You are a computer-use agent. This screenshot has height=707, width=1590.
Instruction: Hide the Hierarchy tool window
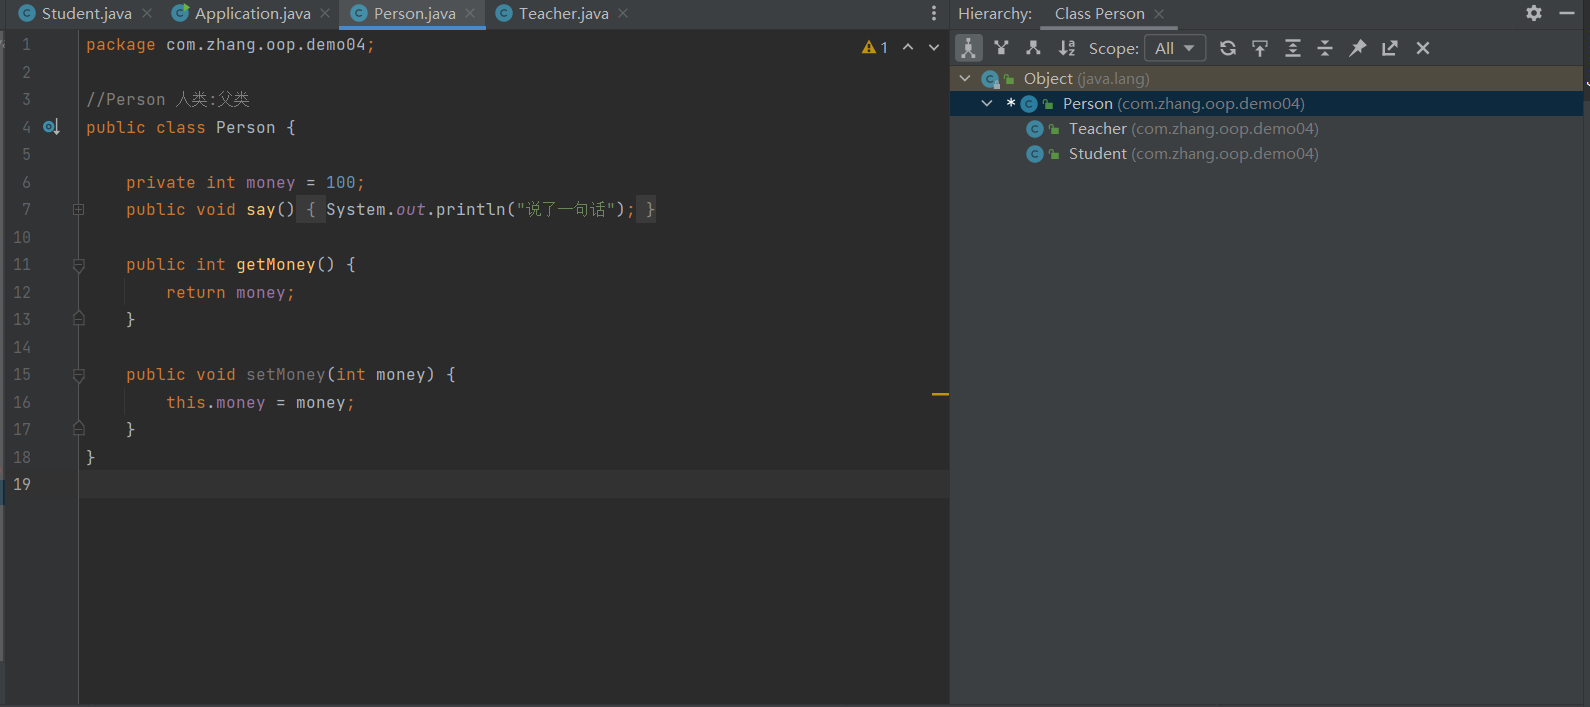point(1567,13)
